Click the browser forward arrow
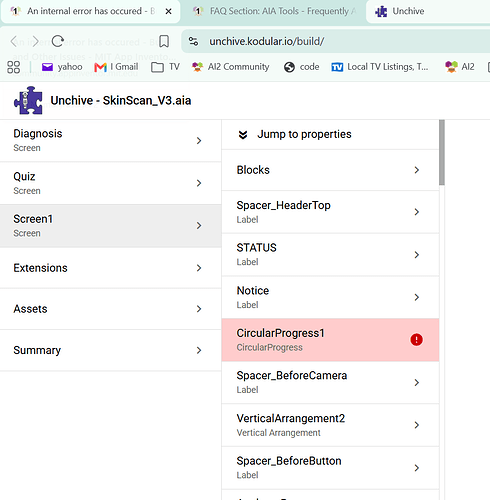490x500 pixels. 35,42
